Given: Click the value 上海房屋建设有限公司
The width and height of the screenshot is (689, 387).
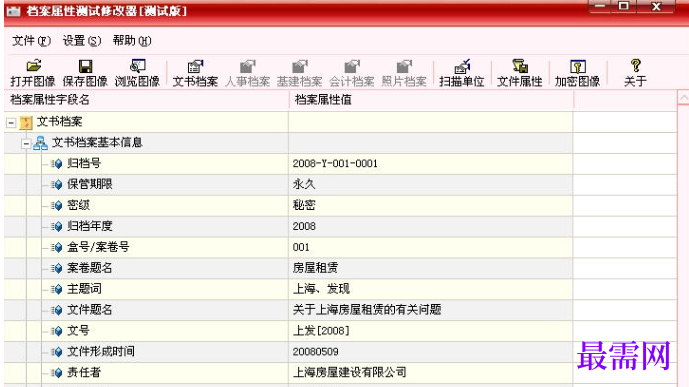Looking at the screenshot, I should pyautogui.click(x=349, y=373).
